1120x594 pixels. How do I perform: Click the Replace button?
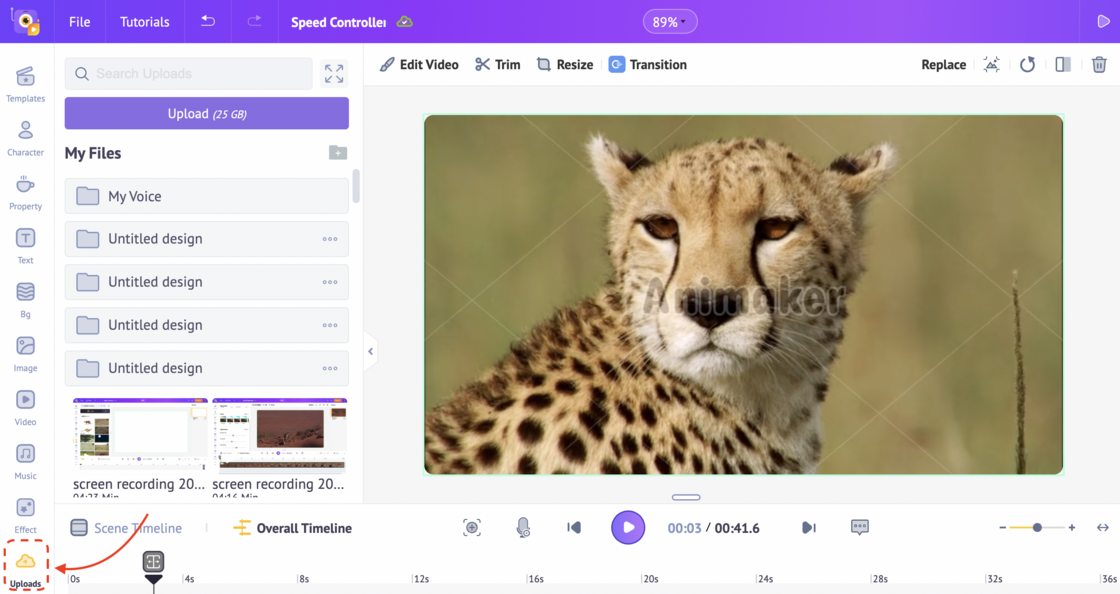pos(943,65)
